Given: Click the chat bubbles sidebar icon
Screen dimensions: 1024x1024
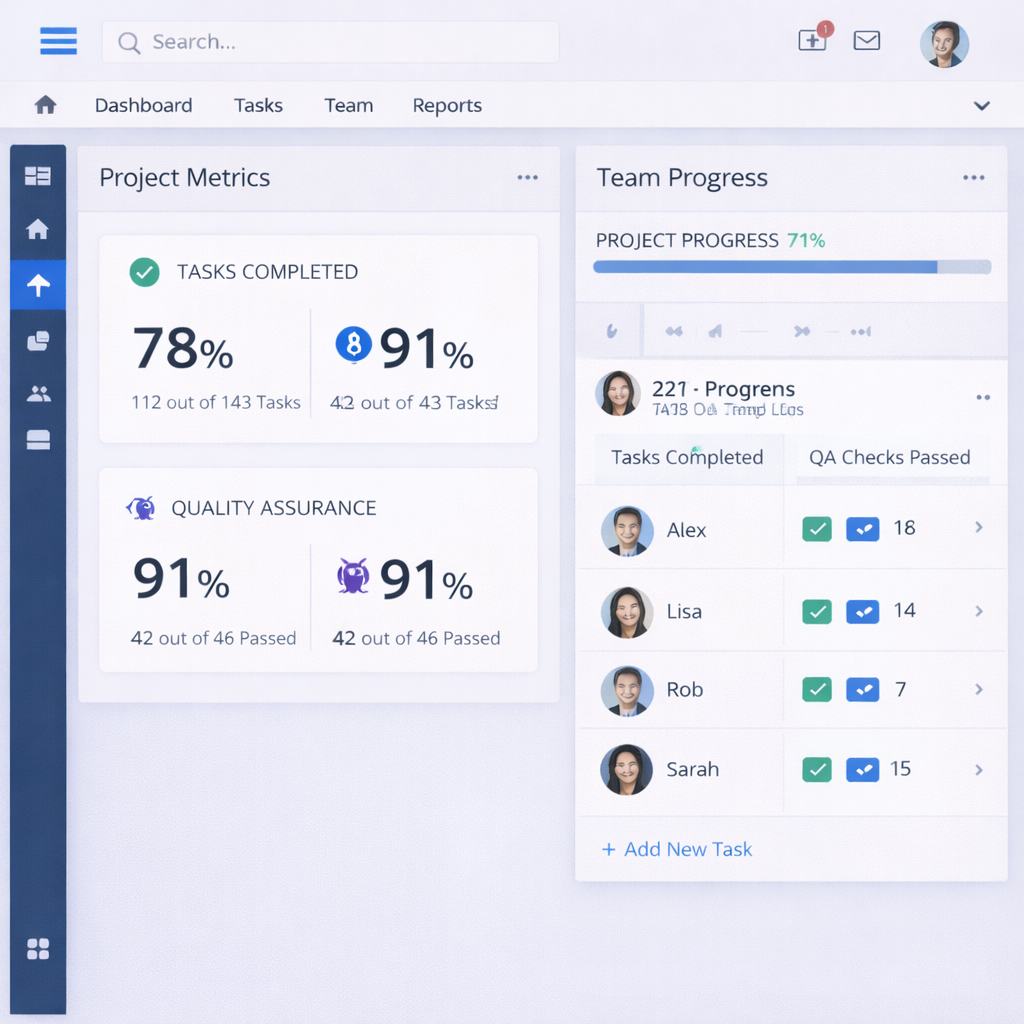Looking at the screenshot, I should [x=38, y=341].
